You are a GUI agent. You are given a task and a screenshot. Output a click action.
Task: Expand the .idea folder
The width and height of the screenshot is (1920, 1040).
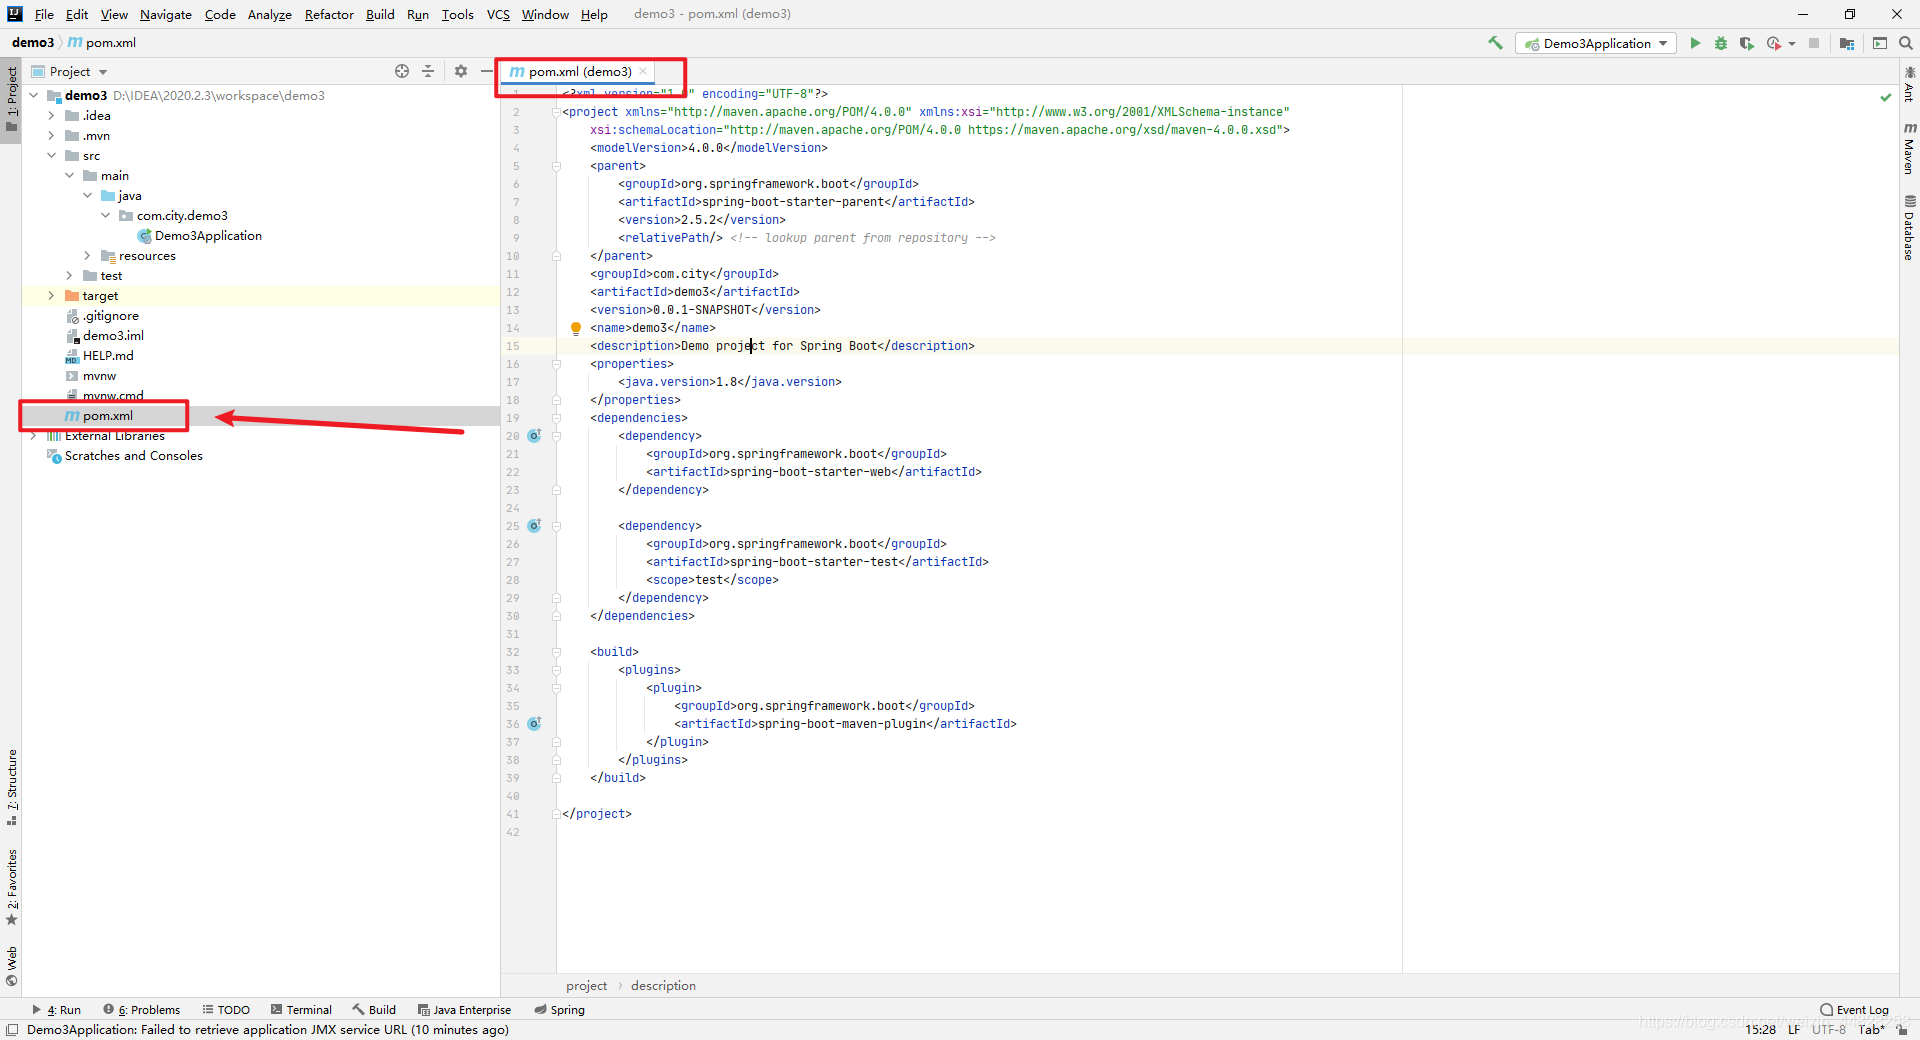coord(52,116)
